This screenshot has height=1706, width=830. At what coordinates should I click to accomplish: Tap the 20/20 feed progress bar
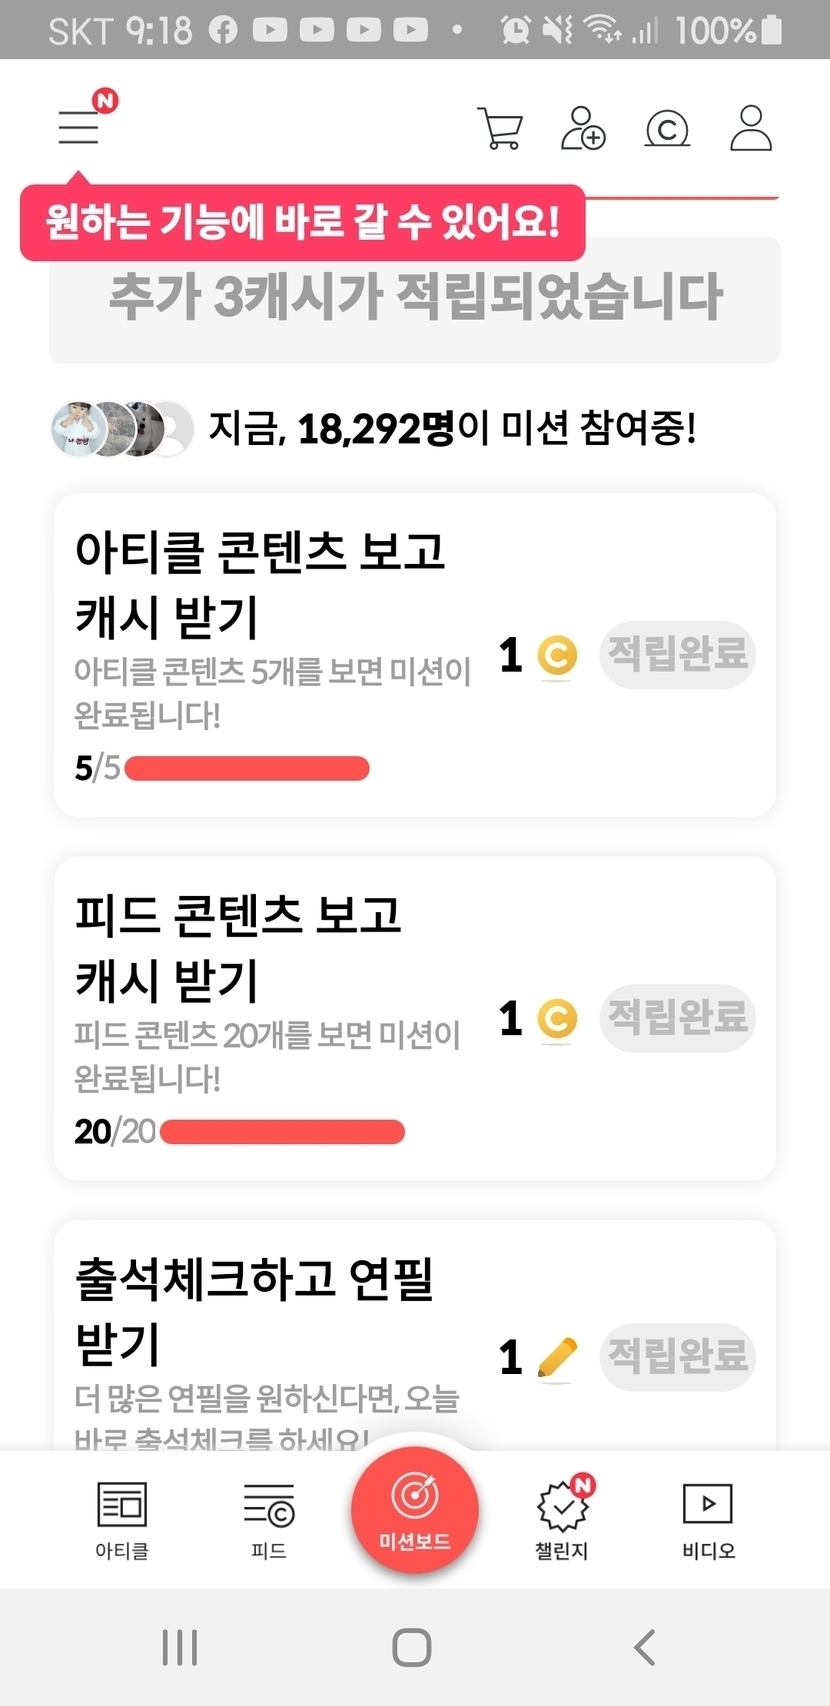point(282,1132)
